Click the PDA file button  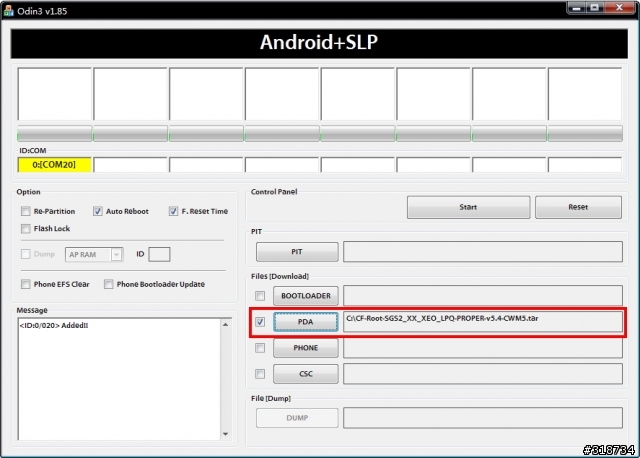tap(306, 322)
